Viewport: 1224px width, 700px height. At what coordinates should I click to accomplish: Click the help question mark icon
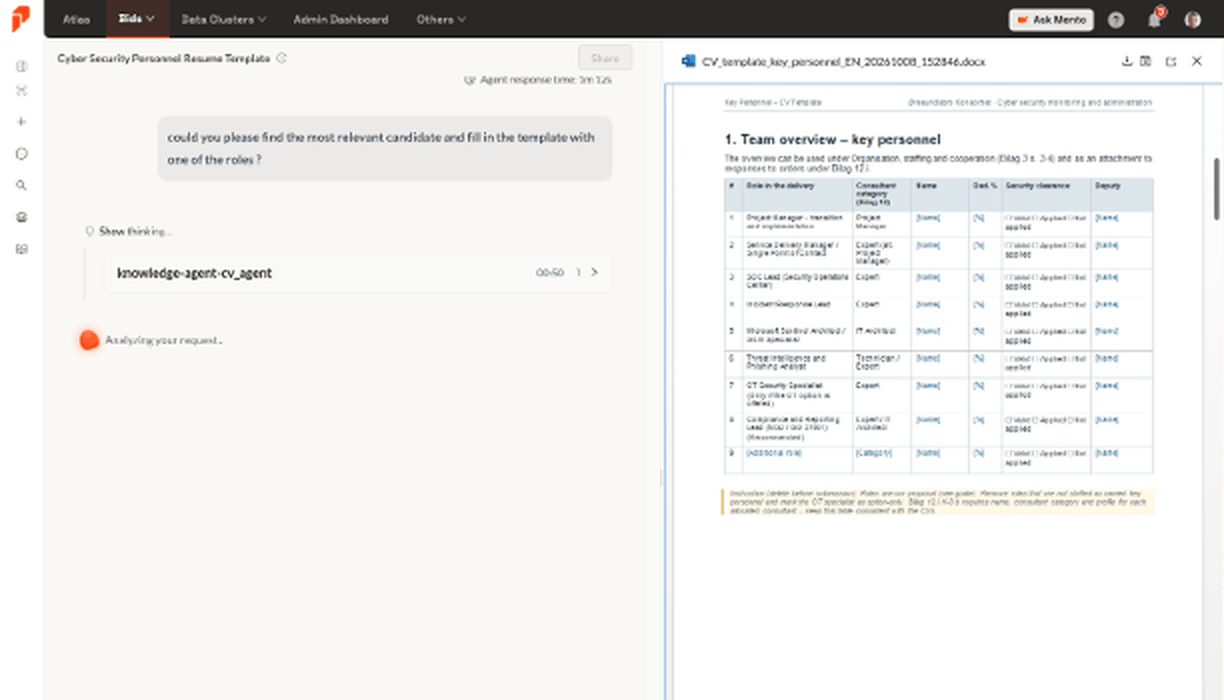pyautogui.click(x=1116, y=20)
